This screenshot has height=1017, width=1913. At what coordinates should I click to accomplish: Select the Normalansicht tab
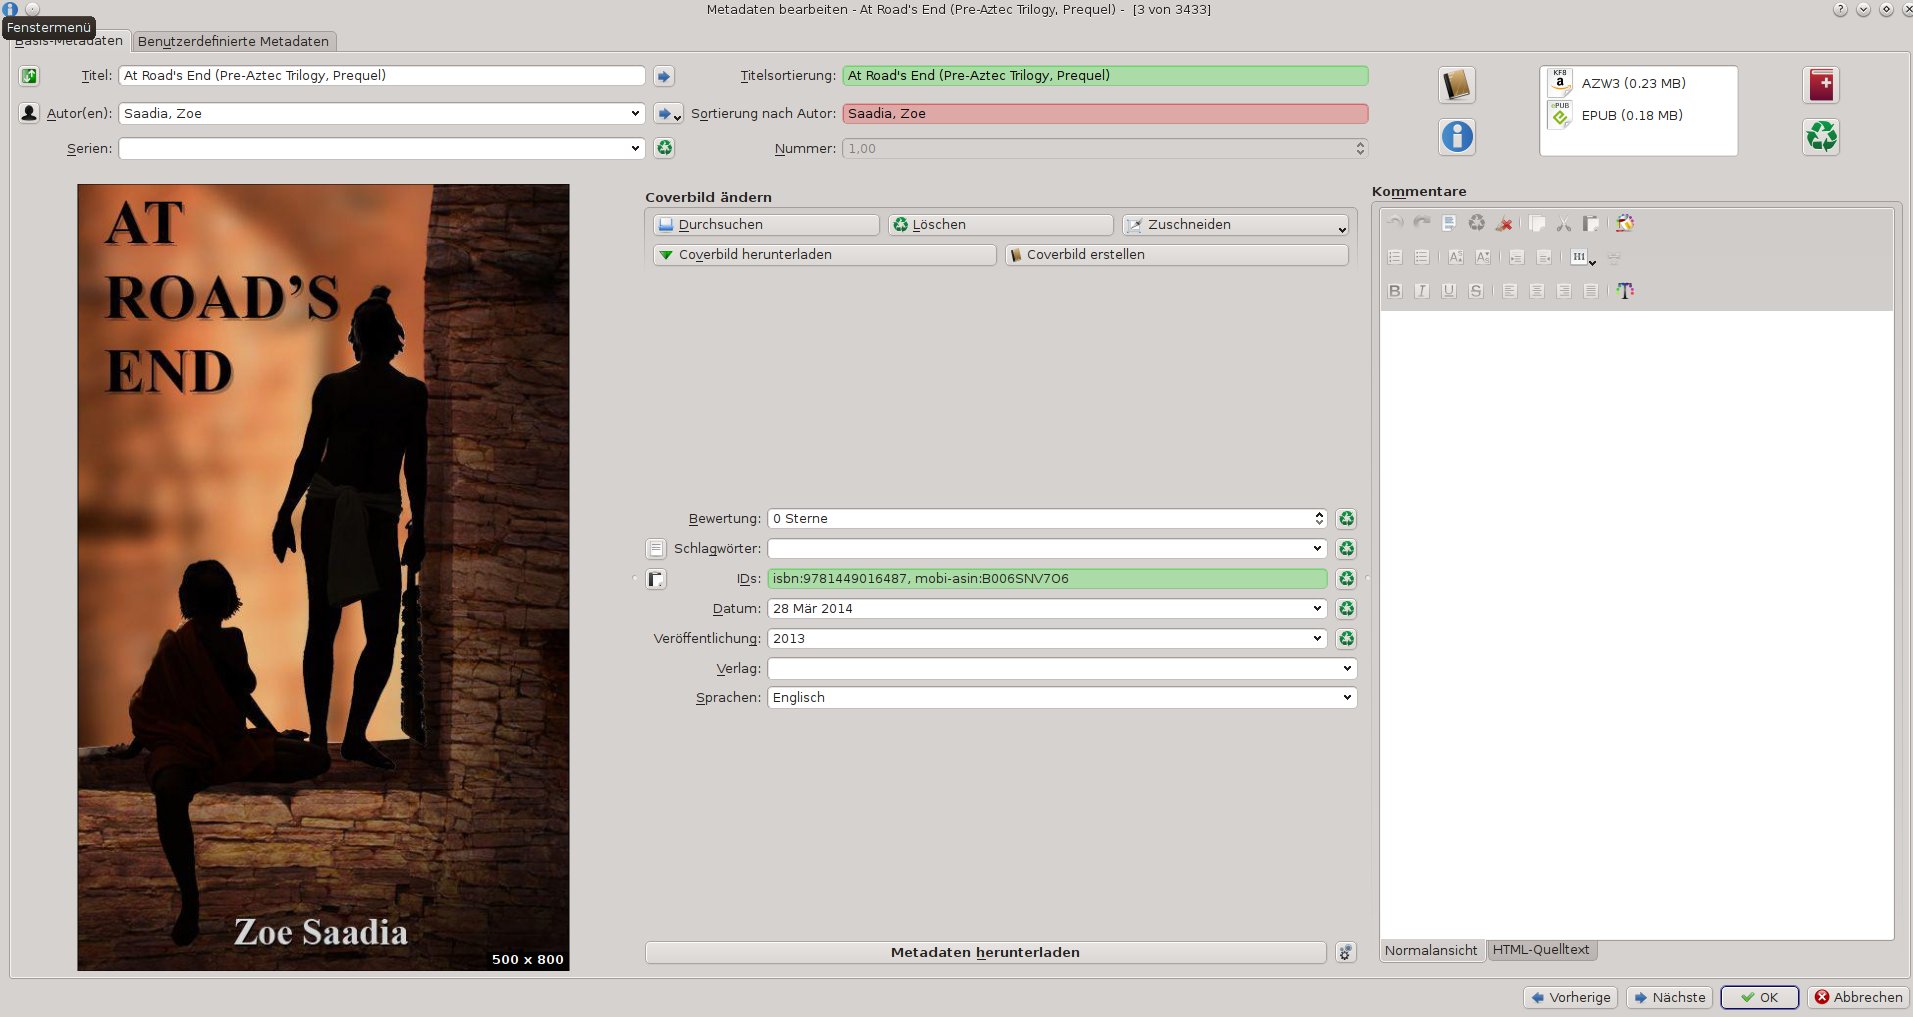click(1431, 950)
